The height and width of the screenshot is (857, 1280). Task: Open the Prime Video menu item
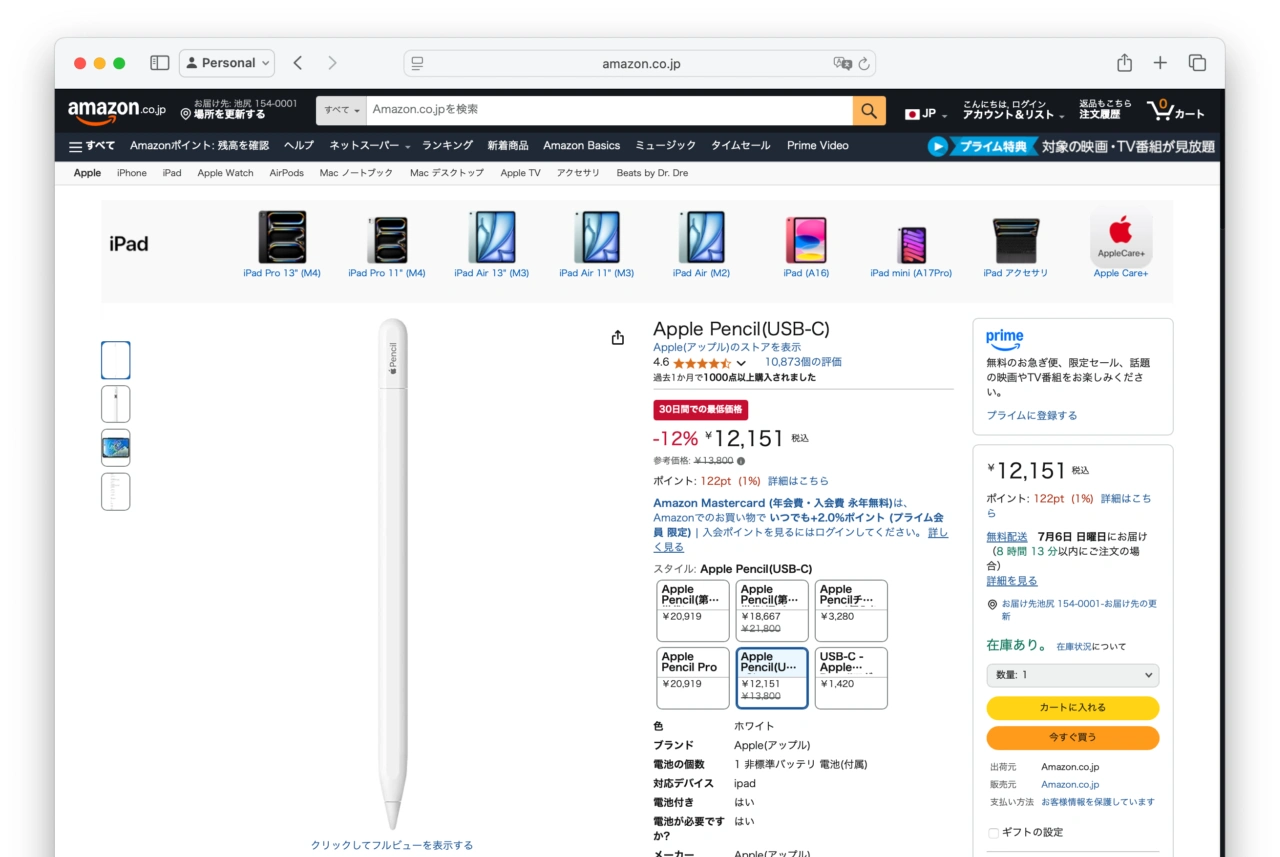pyautogui.click(x=817, y=146)
